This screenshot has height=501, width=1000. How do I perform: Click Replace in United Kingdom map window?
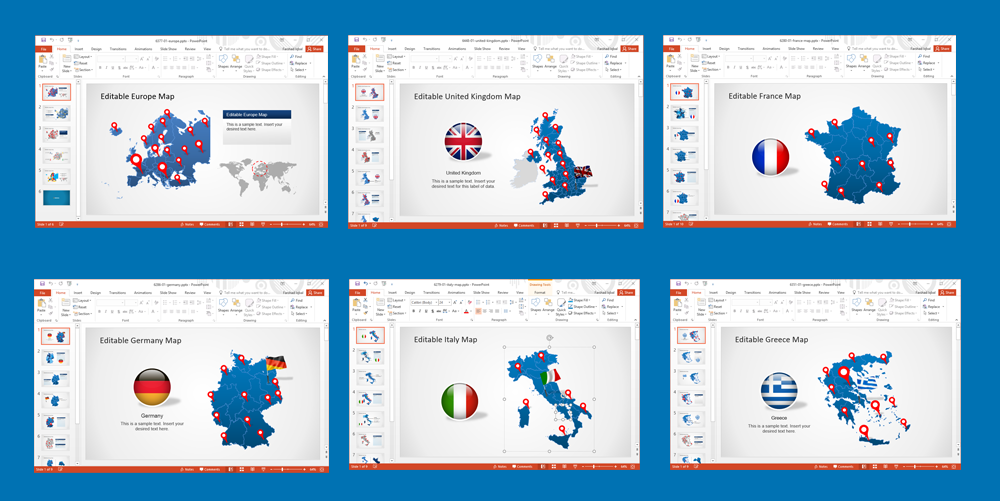pos(613,63)
